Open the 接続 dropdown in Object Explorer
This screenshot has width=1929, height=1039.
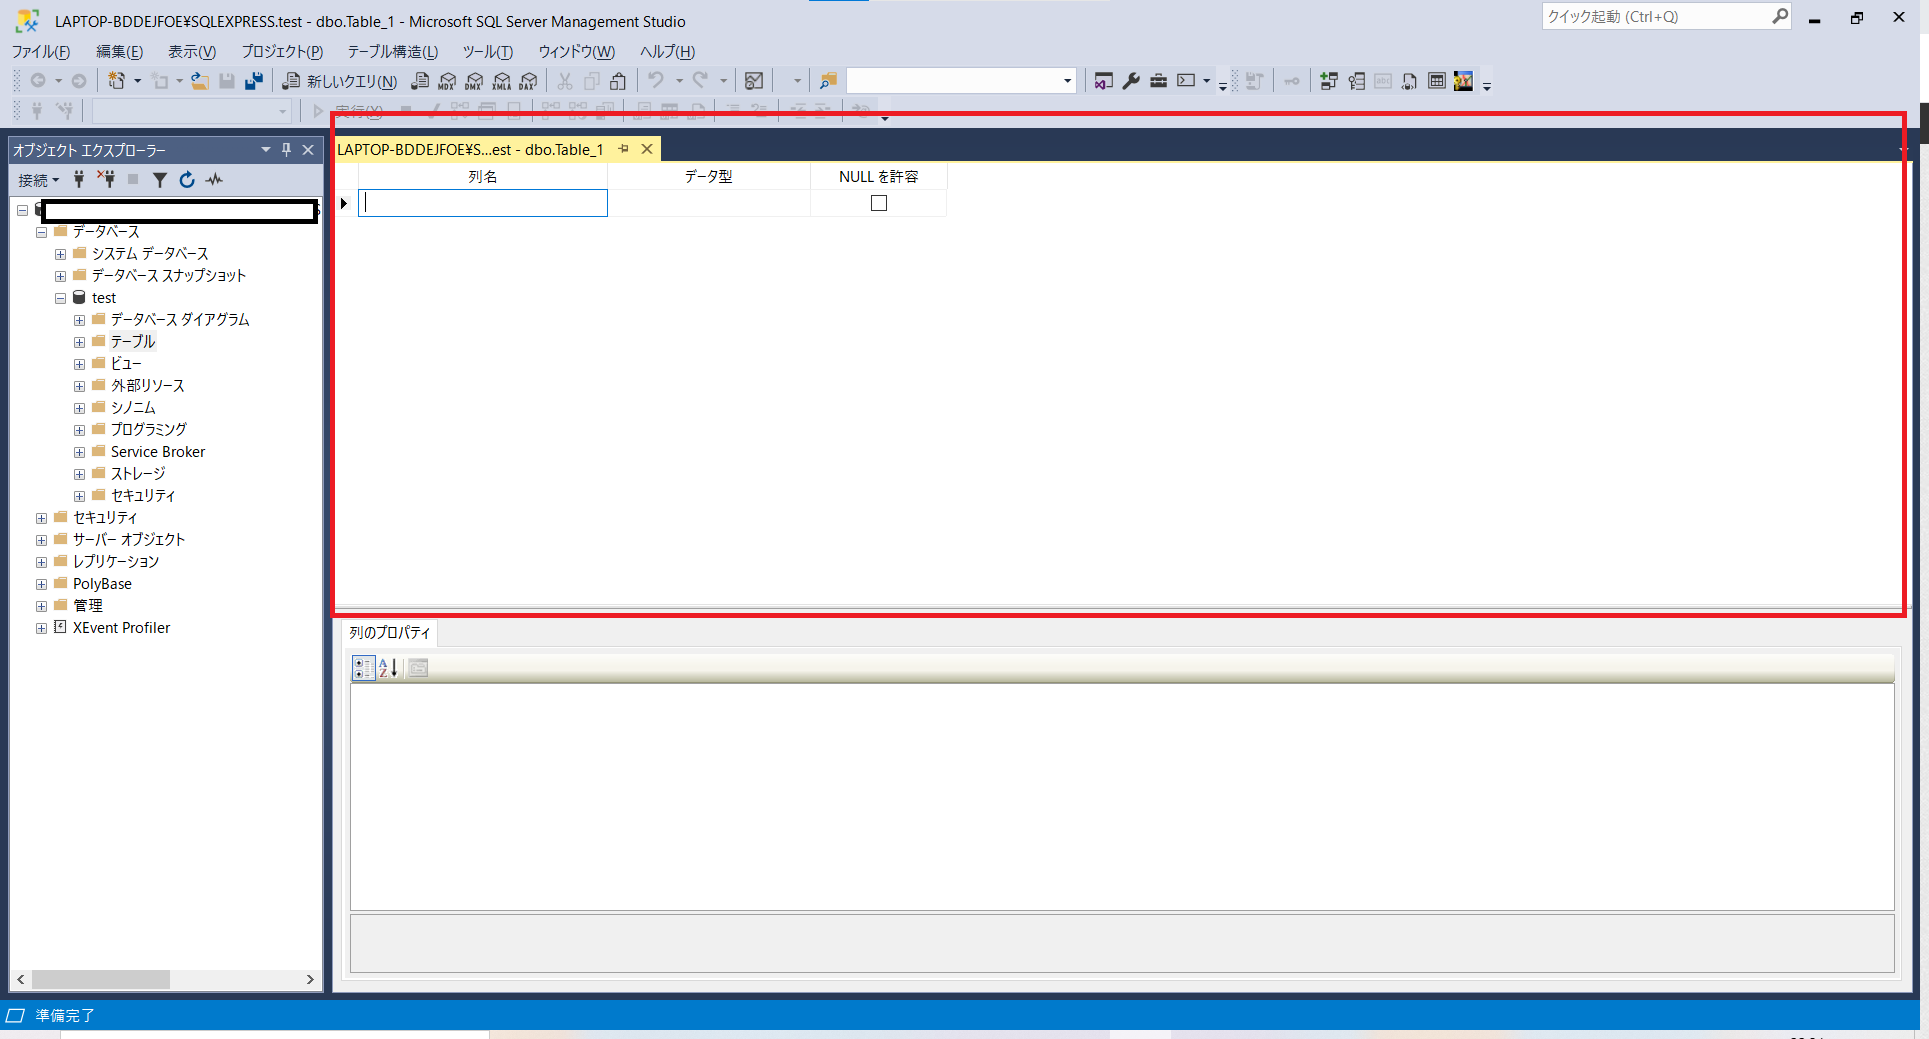(39, 180)
